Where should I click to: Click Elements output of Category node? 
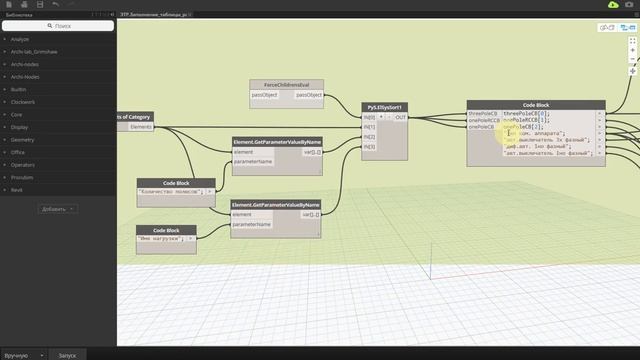pyautogui.click(x=141, y=127)
